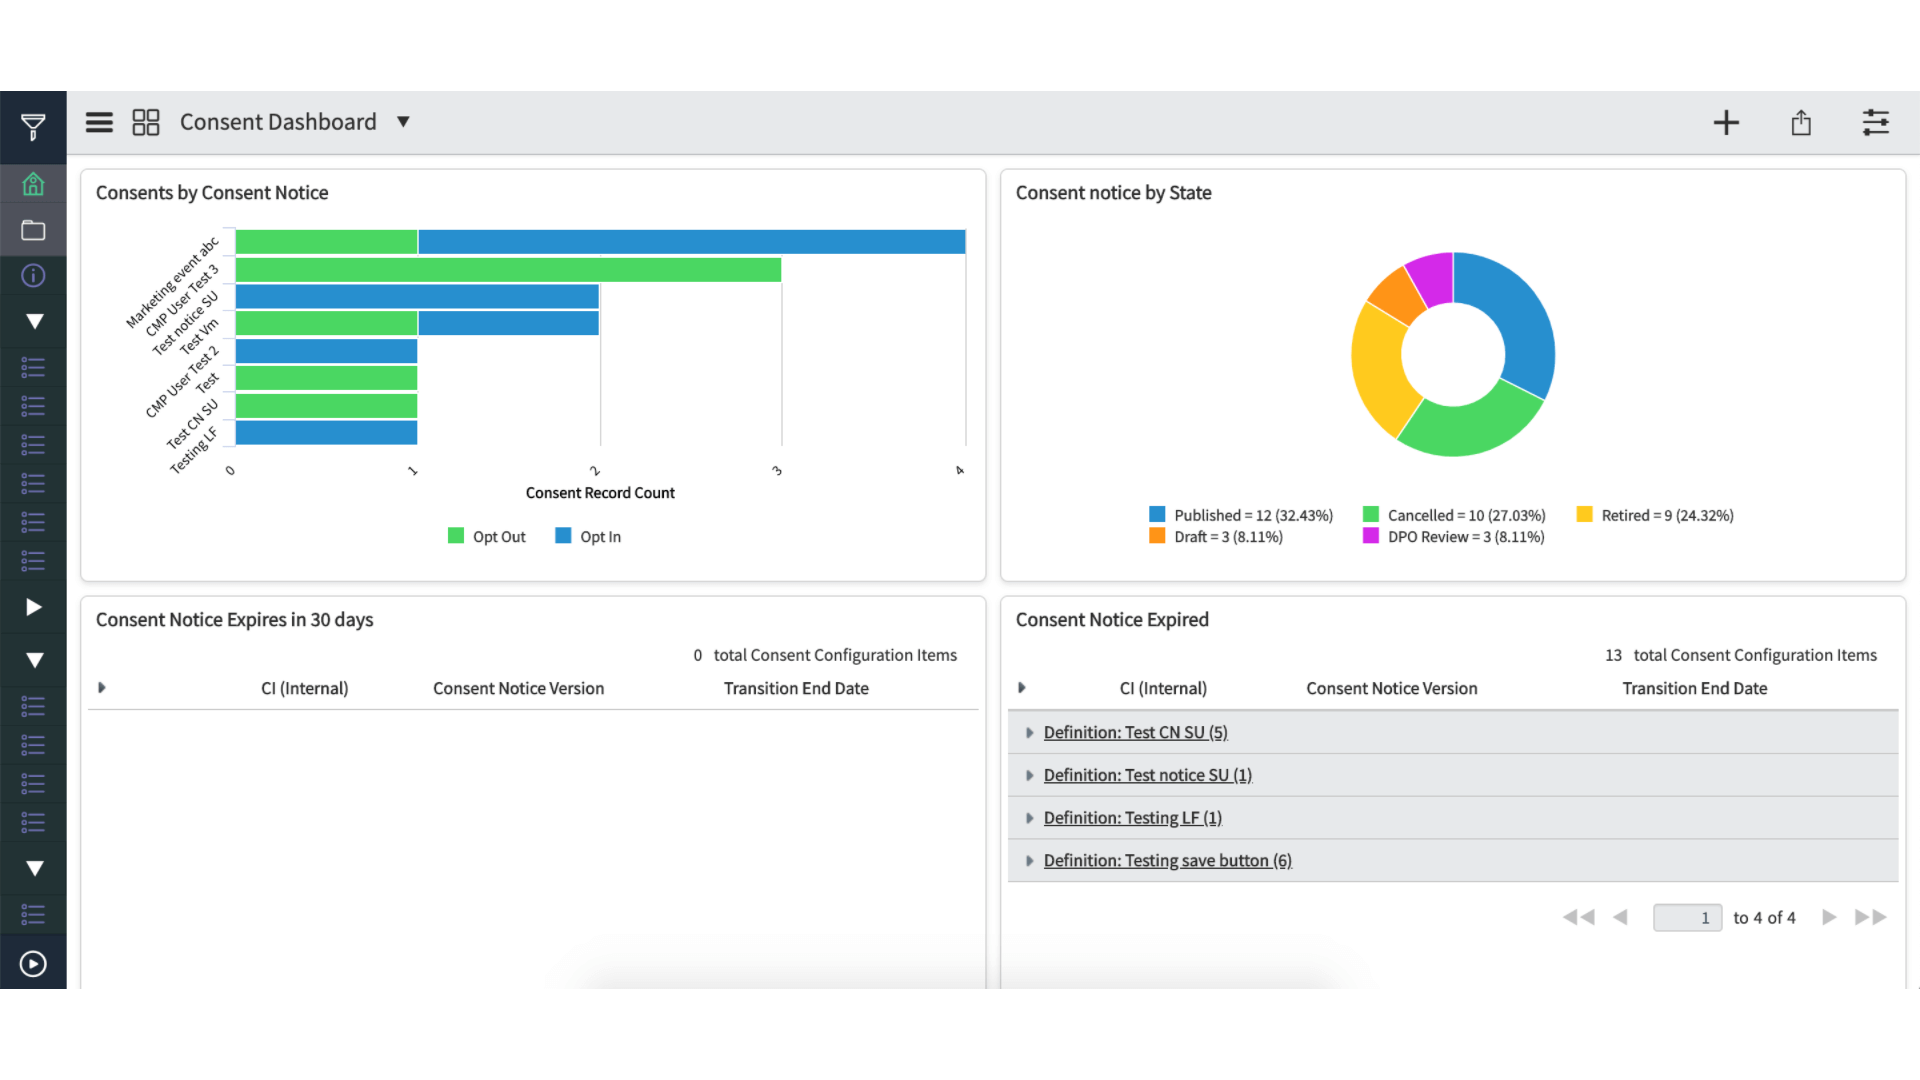Open Definition: Test CN SU (5) link
The image size is (1920, 1080).
point(1135,733)
